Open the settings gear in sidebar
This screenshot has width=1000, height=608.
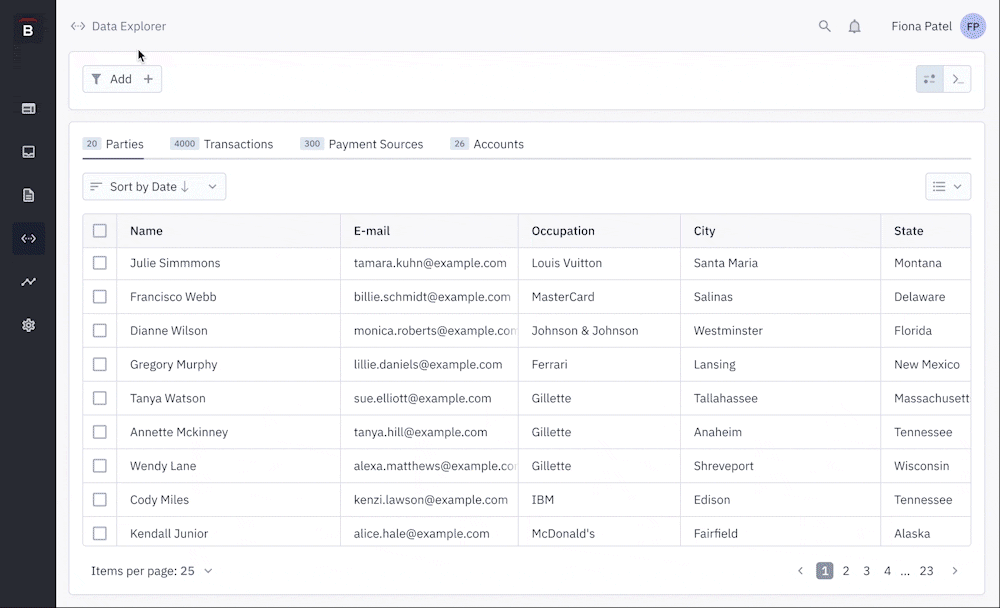pos(28,325)
